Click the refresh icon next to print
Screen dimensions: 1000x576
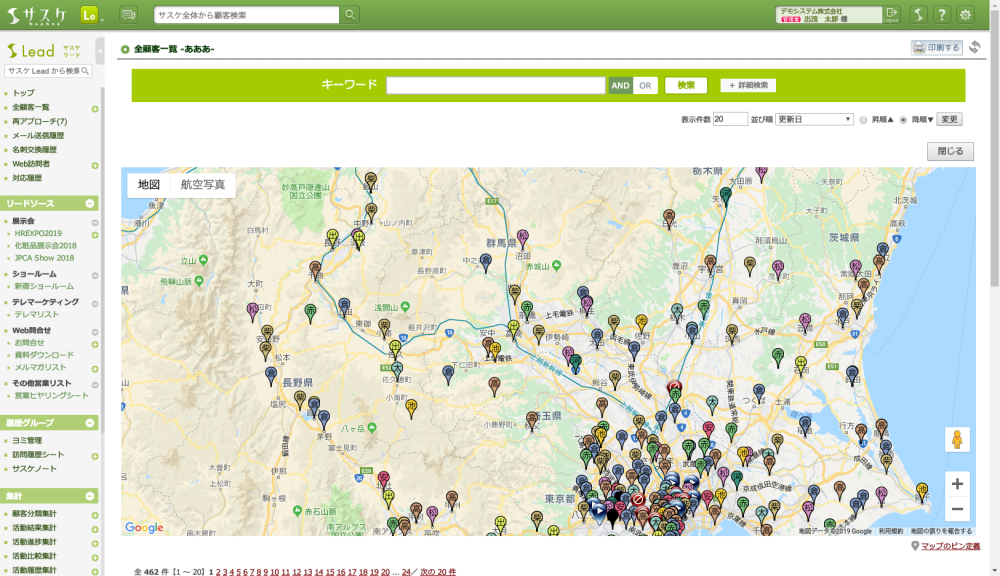(974, 47)
